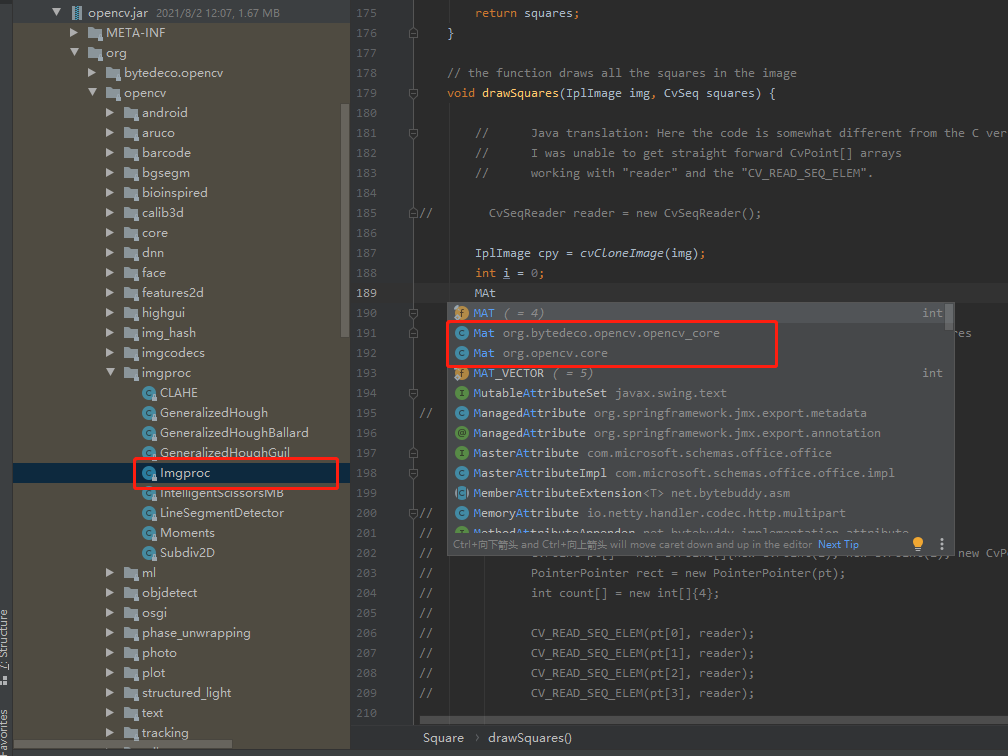Expand the META-INF folder
1008x756 pixels.
(x=72, y=33)
